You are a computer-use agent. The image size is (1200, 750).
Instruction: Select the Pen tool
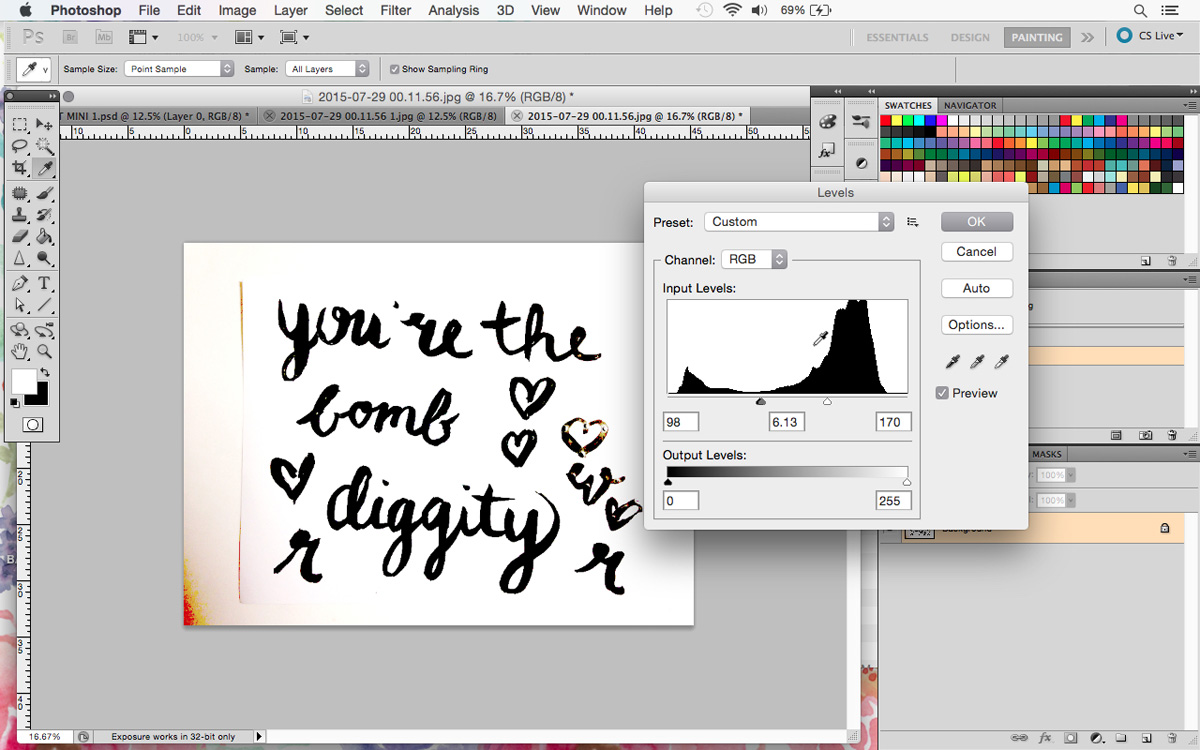click(19, 284)
